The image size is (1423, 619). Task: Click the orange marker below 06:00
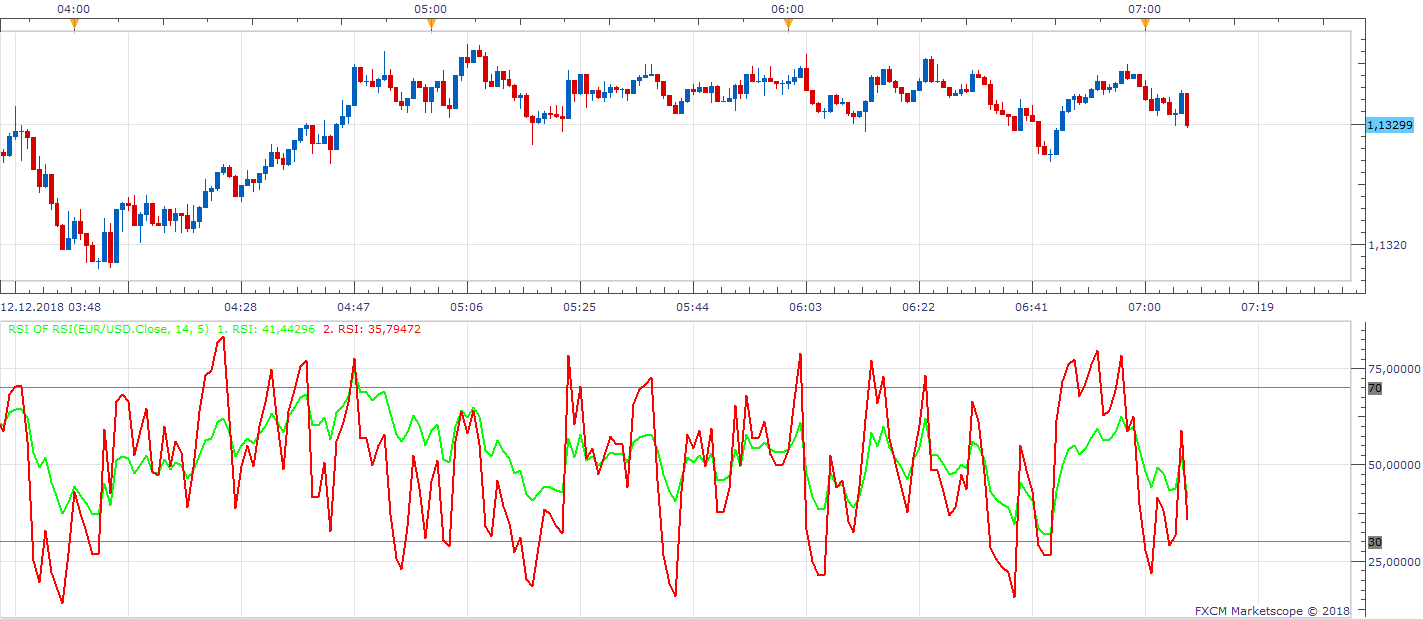(788, 25)
